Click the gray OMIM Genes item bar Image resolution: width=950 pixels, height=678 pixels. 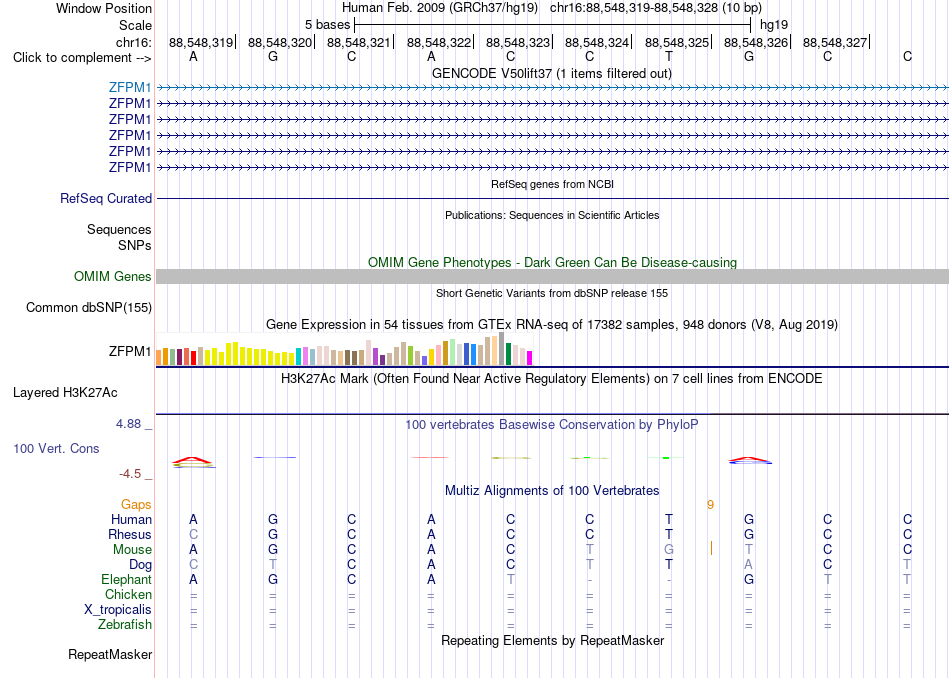(x=553, y=276)
